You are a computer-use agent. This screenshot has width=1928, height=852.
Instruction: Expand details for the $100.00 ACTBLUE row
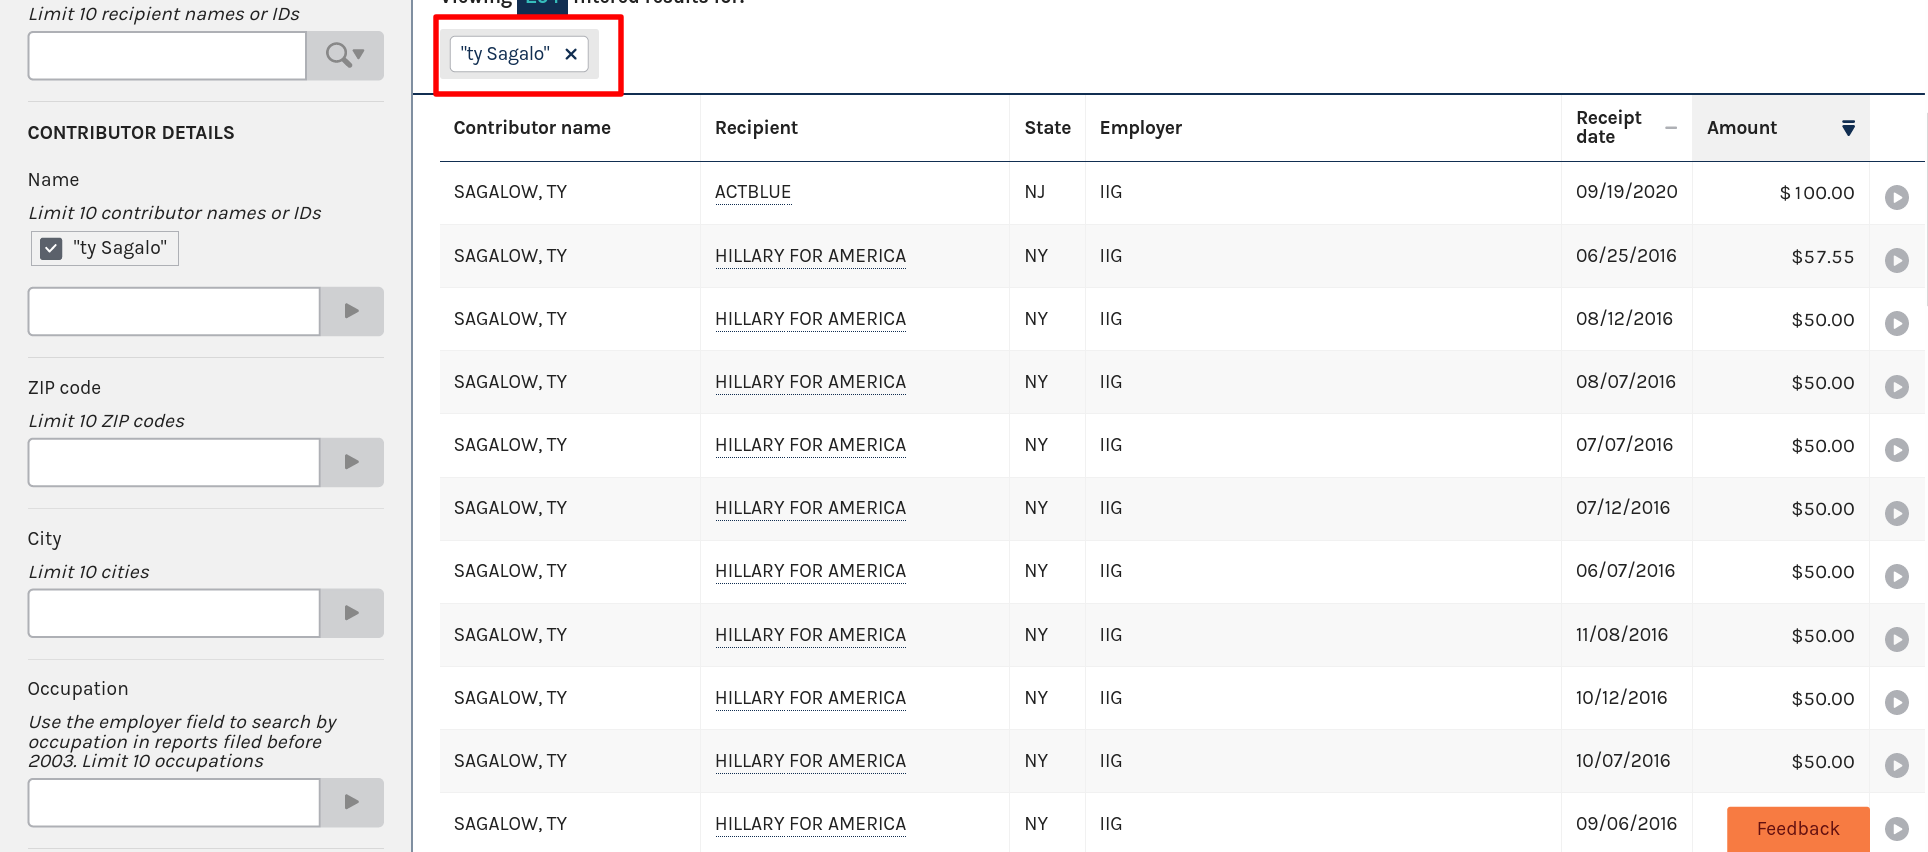pos(1896,197)
